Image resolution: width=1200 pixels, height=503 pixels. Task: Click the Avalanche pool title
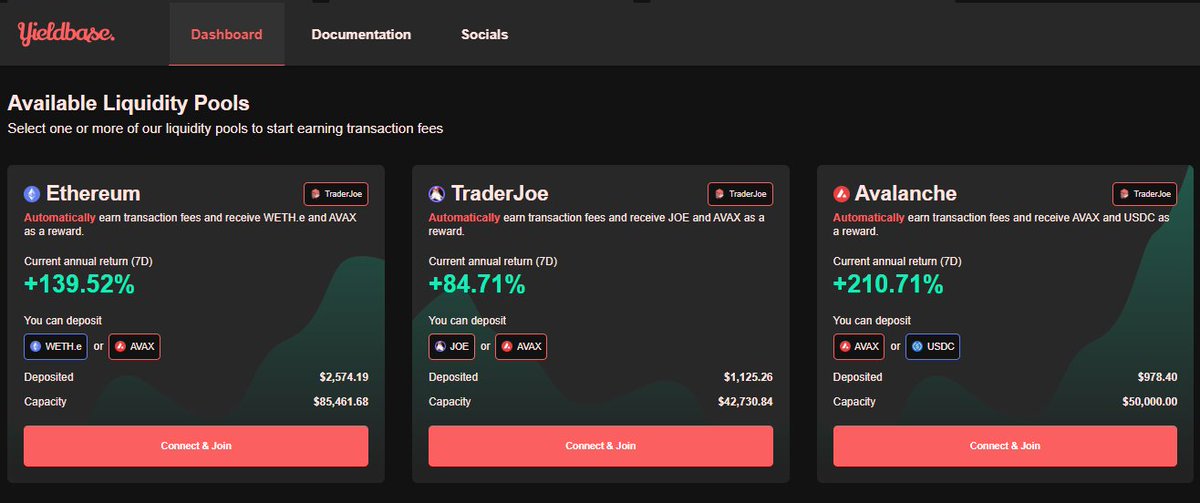click(906, 194)
